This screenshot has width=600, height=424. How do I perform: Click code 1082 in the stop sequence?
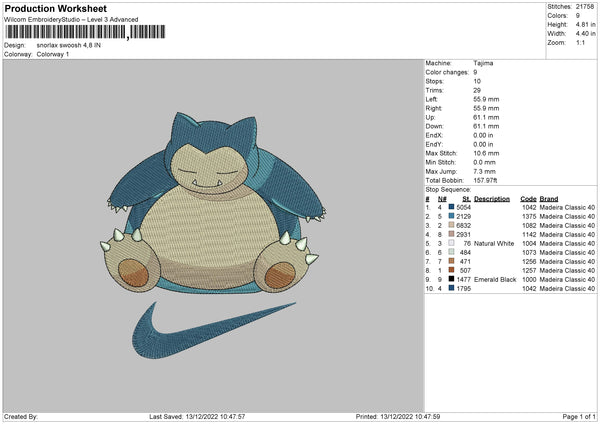(x=529, y=225)
